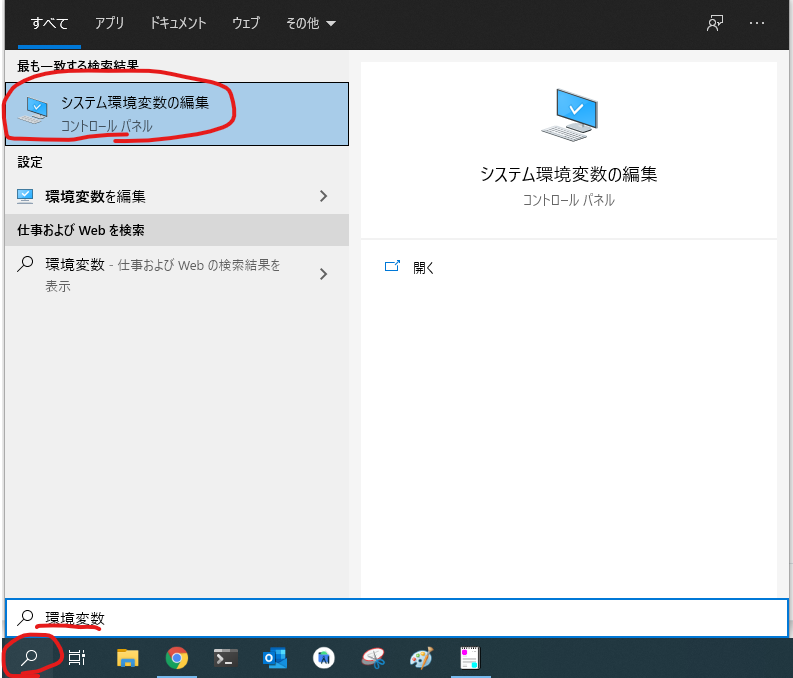This screenshot has height=678, width=793.
Task: Click the open icon beside 開く
Action: coord(392,266)
